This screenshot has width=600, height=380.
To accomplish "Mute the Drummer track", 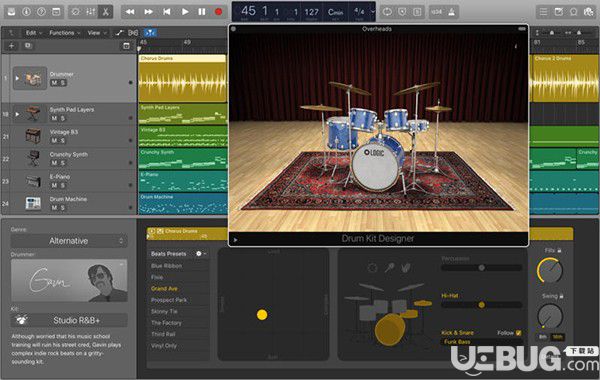I will (54, 83).
